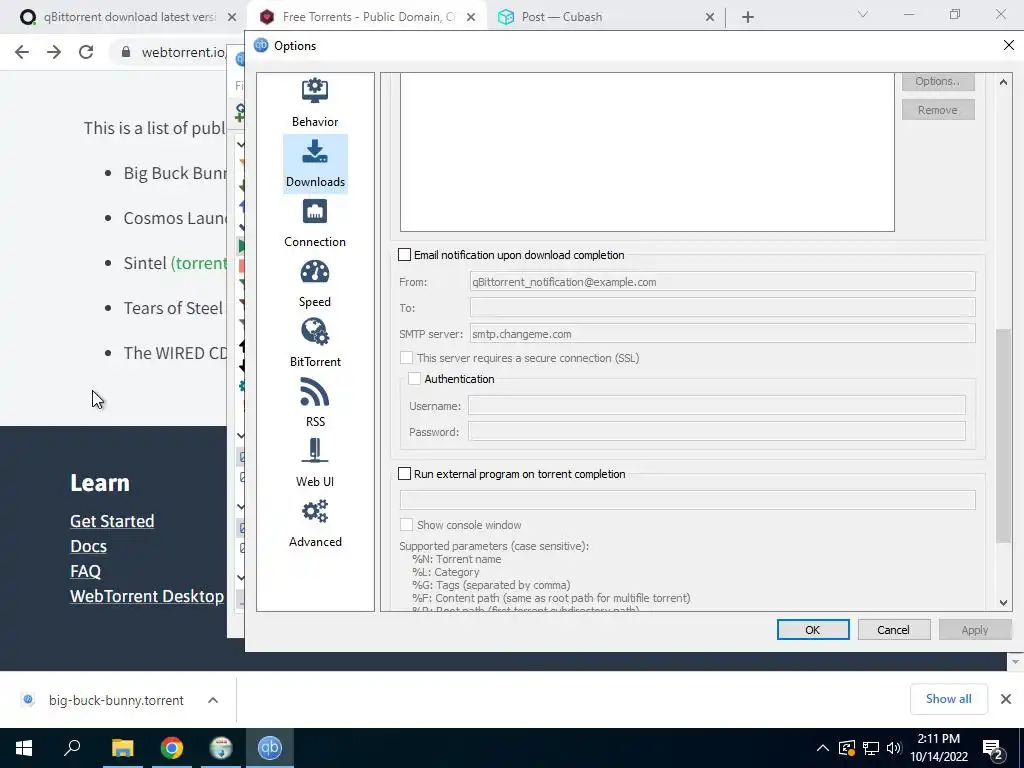
Task: Click the network tray icon
Action: click(871, 748)
